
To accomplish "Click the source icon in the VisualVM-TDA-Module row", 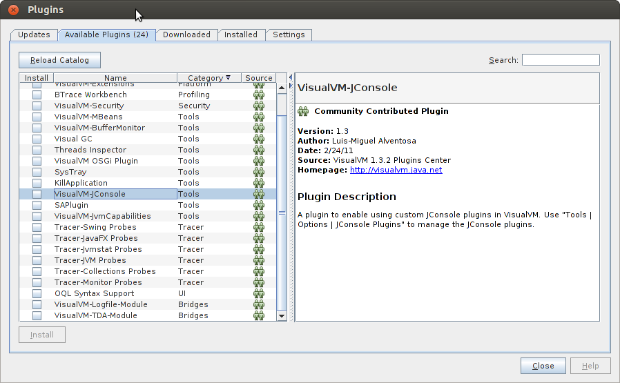I will [259, 315].
